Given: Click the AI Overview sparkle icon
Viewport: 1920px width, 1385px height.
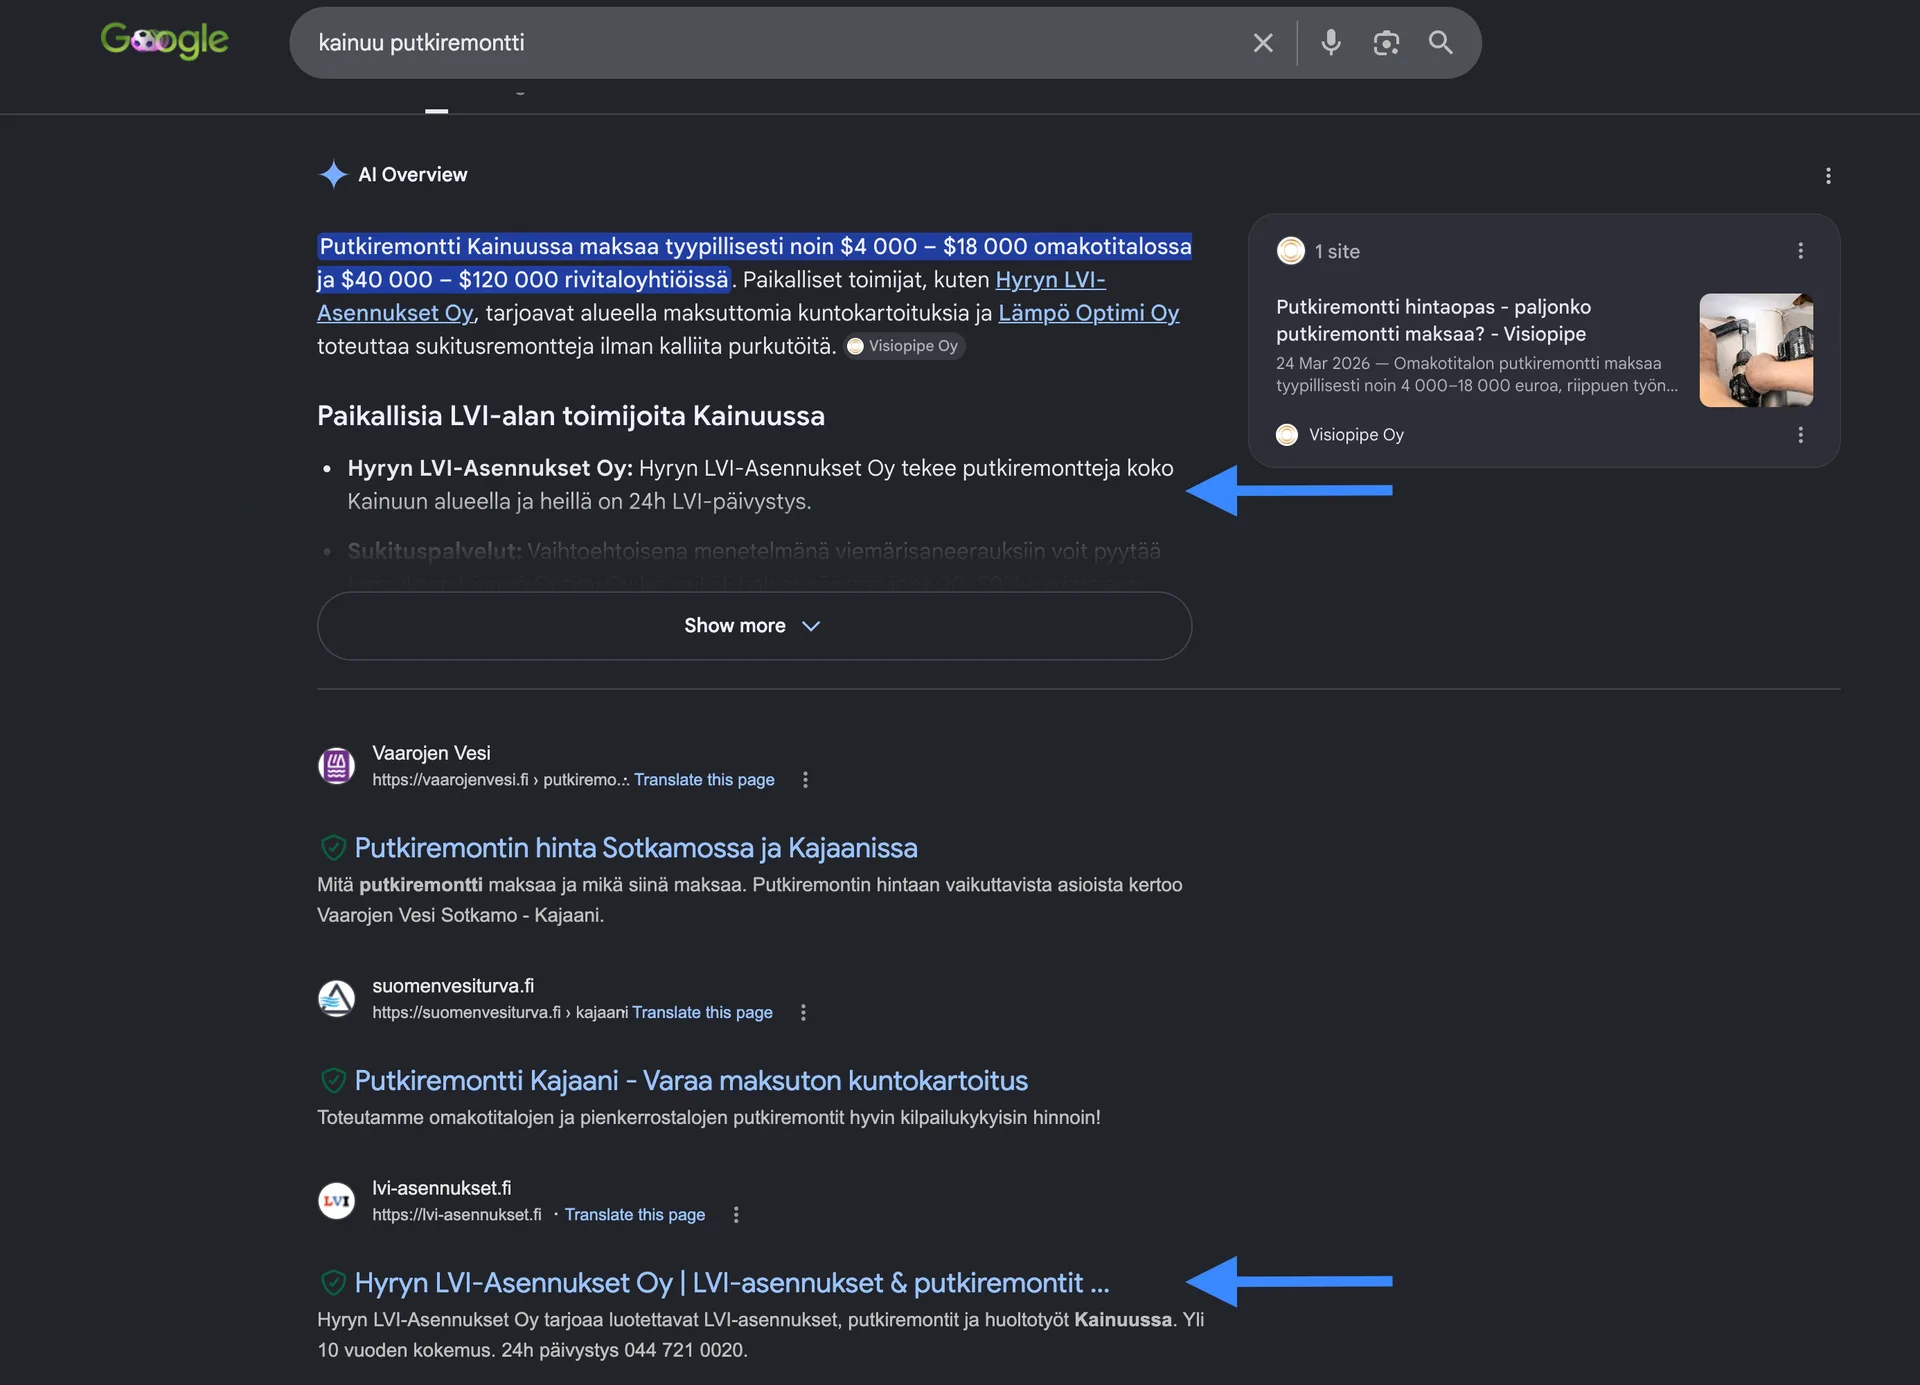Looking at the screenshot, I should pos(333,174).
